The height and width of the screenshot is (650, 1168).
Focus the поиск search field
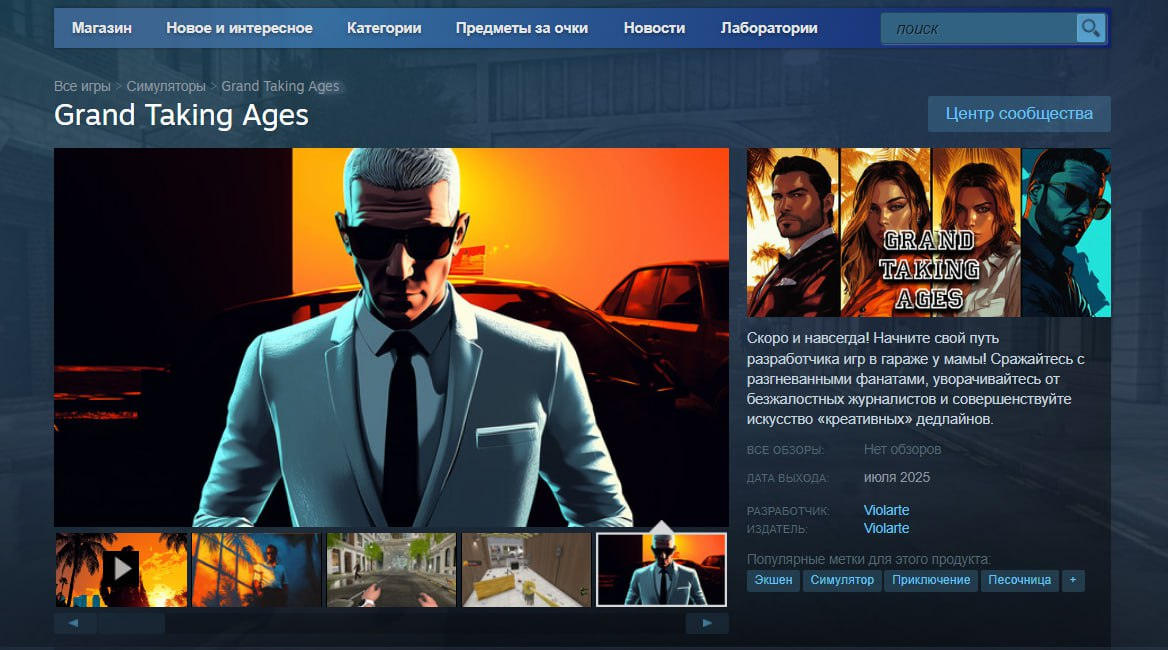(x=979, y=29)
